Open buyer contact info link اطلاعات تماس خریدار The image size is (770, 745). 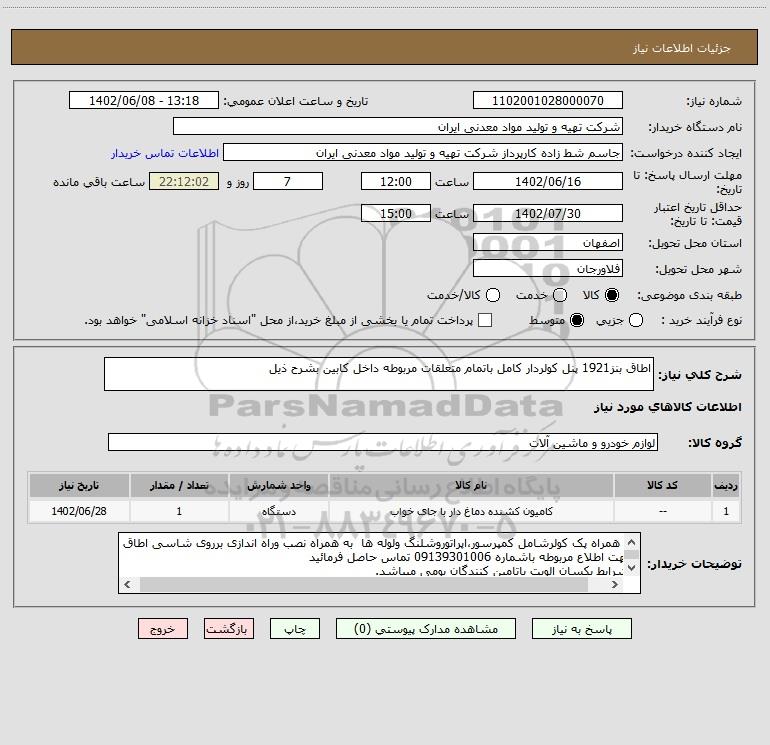coord(165,153)
